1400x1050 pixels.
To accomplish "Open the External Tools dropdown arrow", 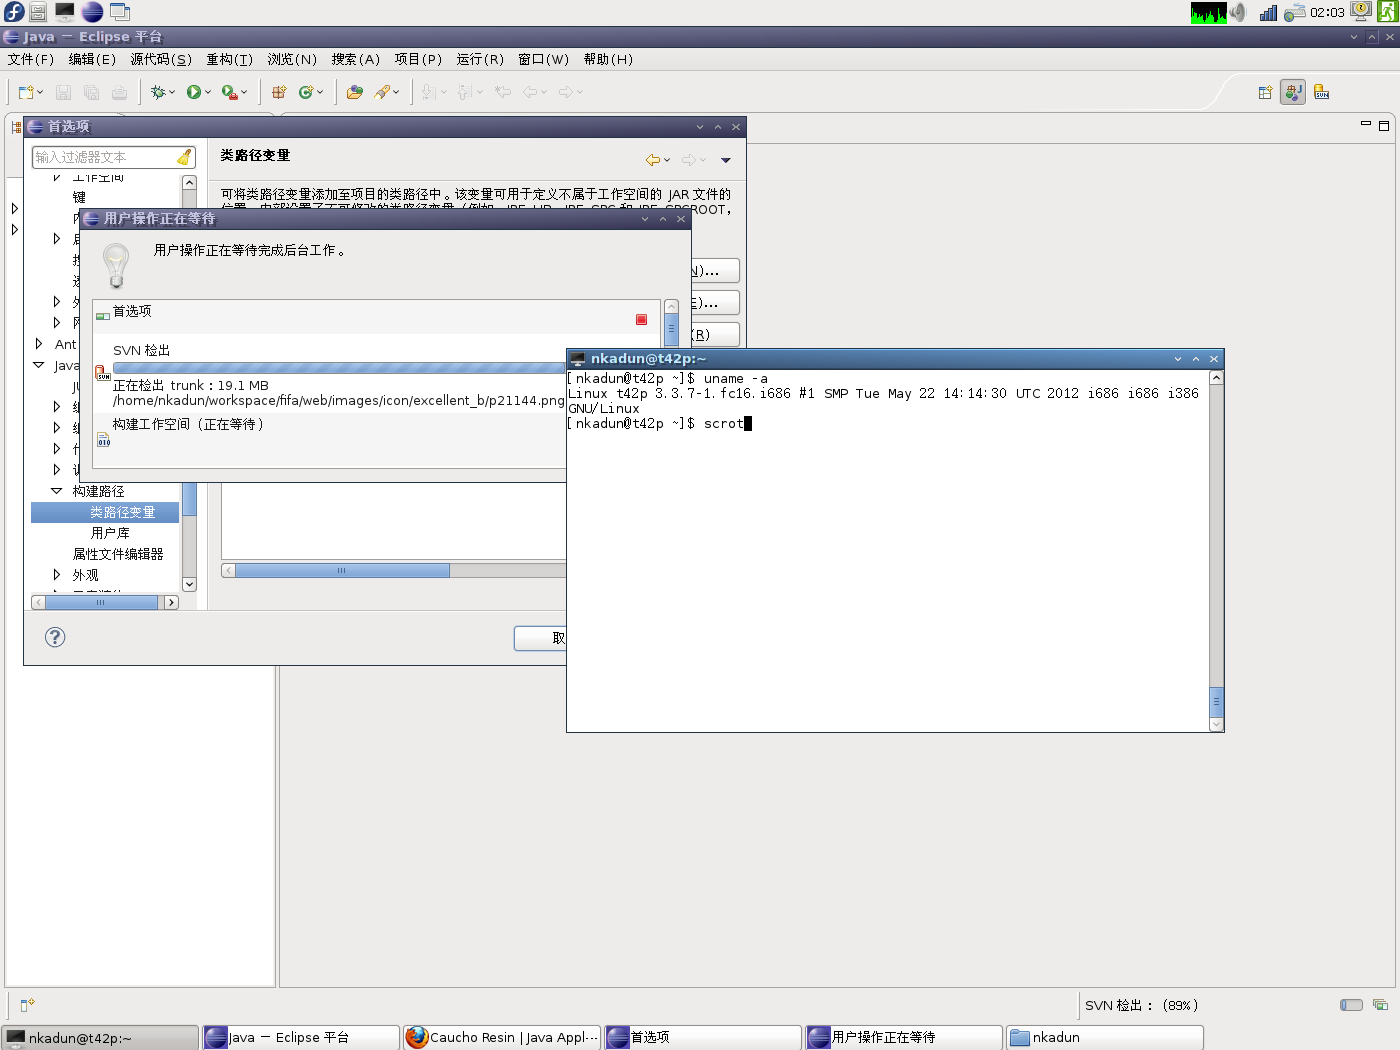I will tap(244, 92).
